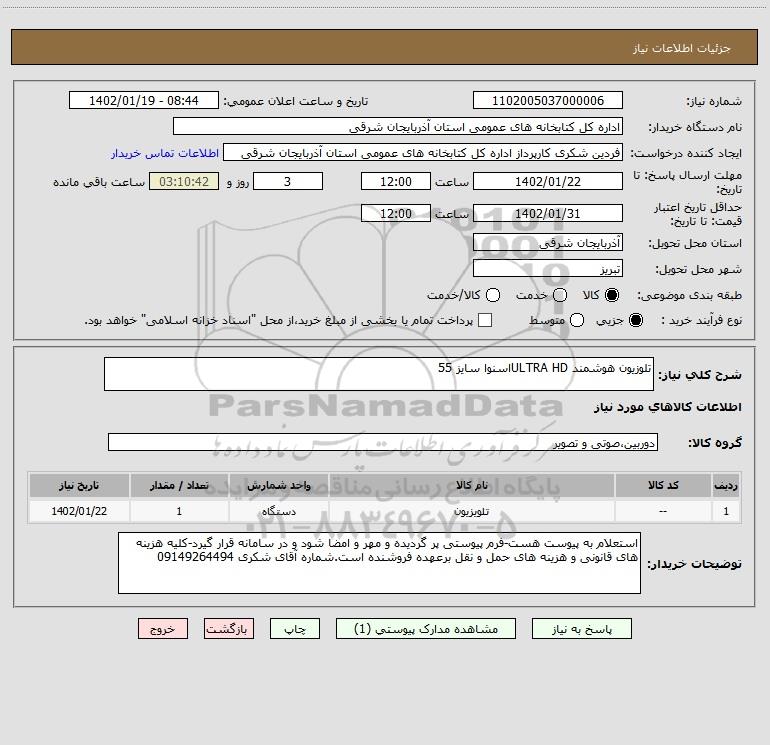Click the response deadline hour 12:00 field
Screen dimensions: 770x745
pos(396,181)
